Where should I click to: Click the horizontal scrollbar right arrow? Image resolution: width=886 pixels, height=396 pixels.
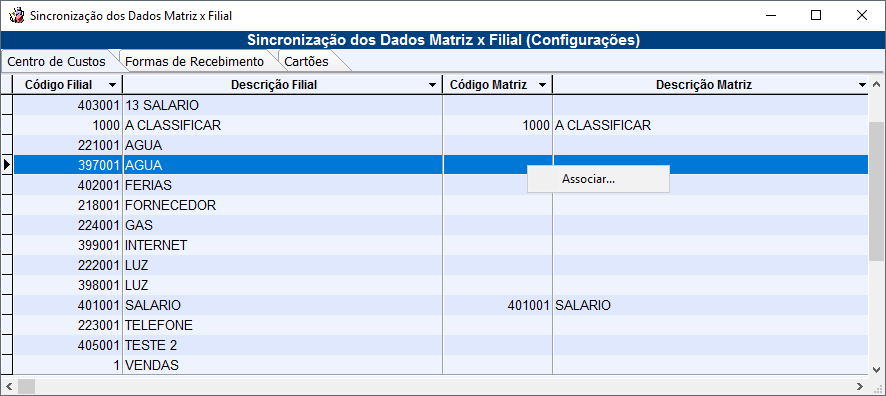[859, 386]
